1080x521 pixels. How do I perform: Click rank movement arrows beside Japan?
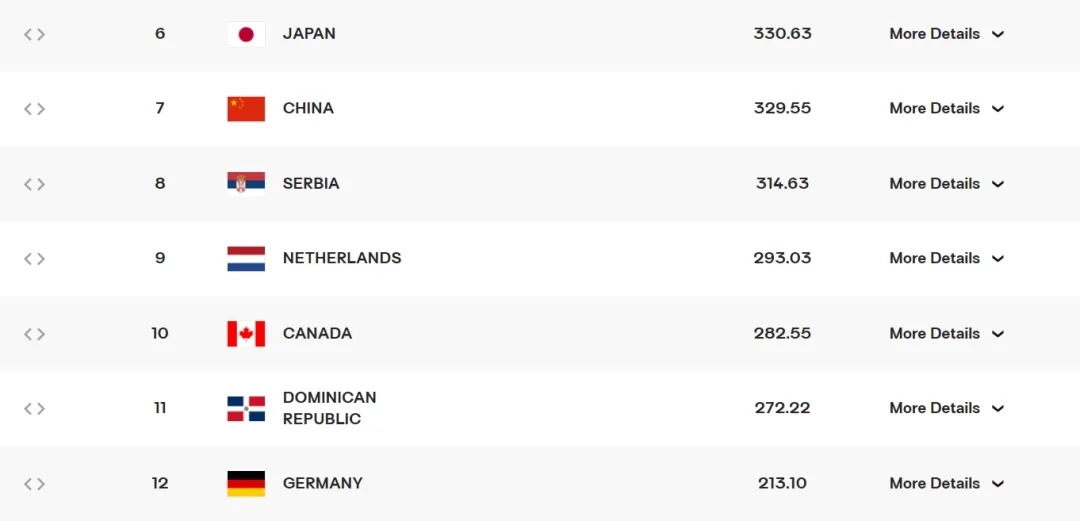[x=35, y=34]
